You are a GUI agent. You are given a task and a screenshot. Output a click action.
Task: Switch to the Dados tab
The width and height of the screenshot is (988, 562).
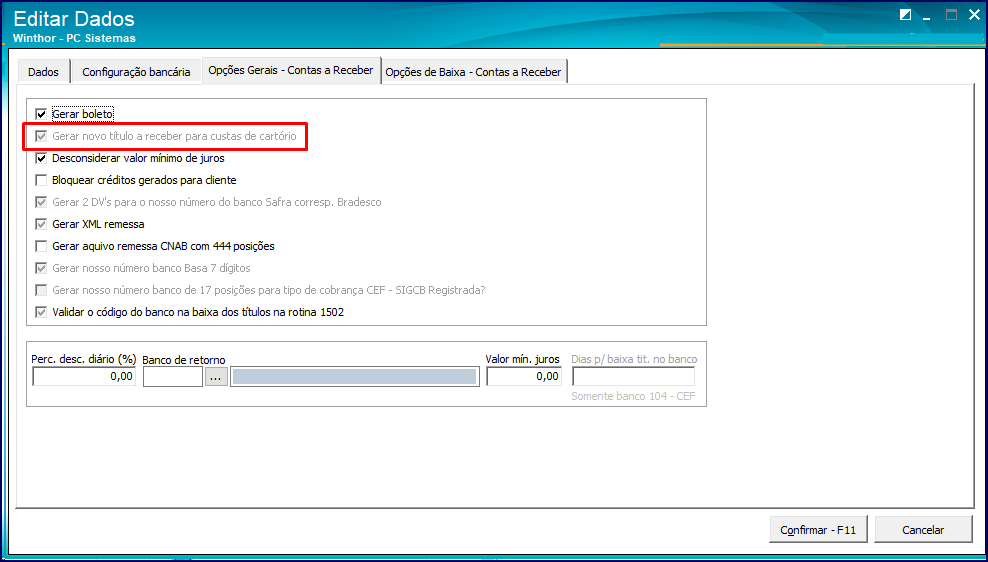click(43, 72)
